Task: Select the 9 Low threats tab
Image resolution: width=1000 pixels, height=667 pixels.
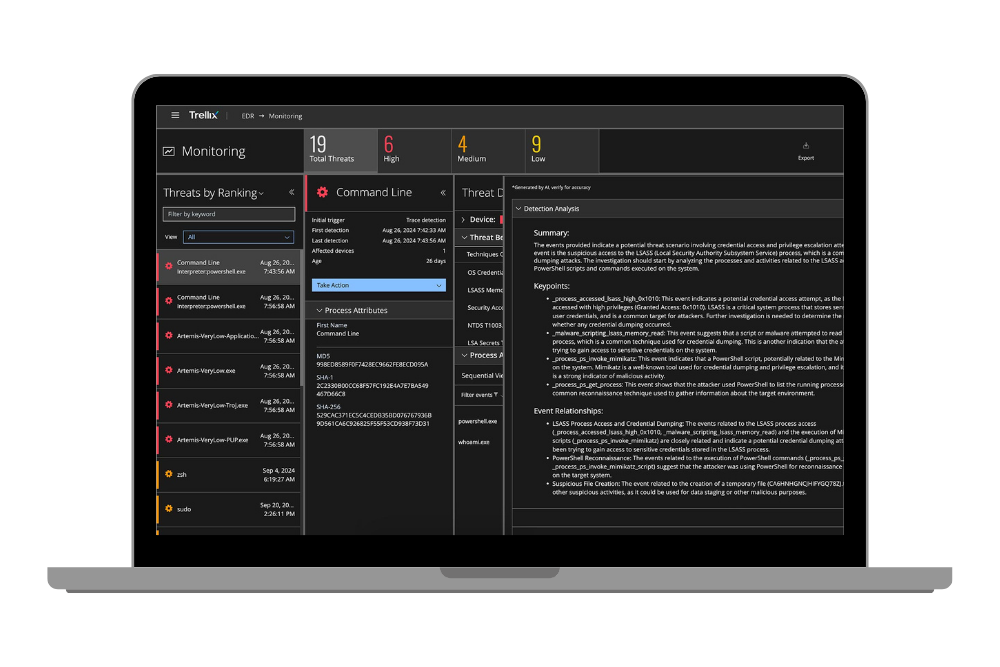Action: click(x=562, y=150)
